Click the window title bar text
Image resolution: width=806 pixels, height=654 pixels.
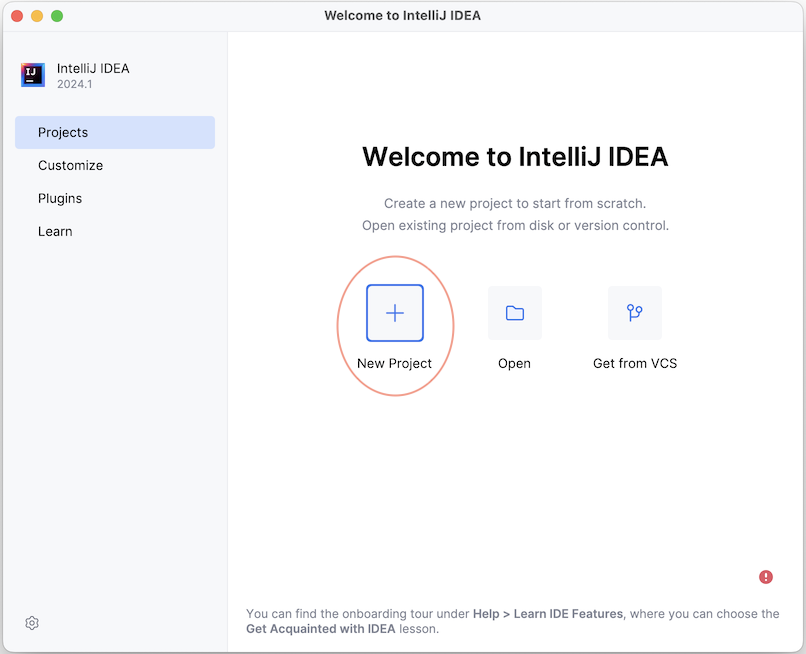pyautogui.click(x=402, y=15)
